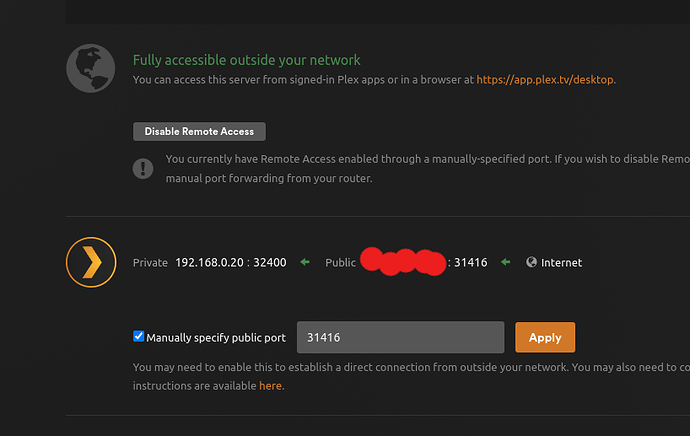The width and height of the screenshot is (690, 436).
Task: Focus the public port input field
Action: pyautogui.click(x=400, y=337)
